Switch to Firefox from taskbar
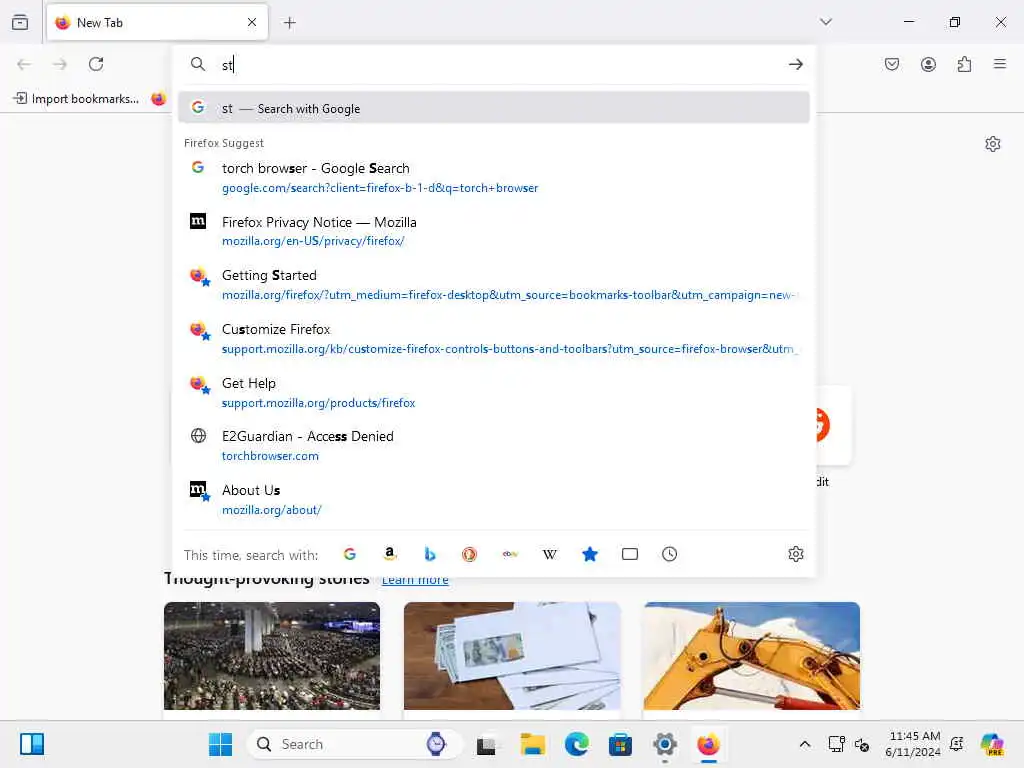This screenshot has width=1024, height=768. pos(708,744)
